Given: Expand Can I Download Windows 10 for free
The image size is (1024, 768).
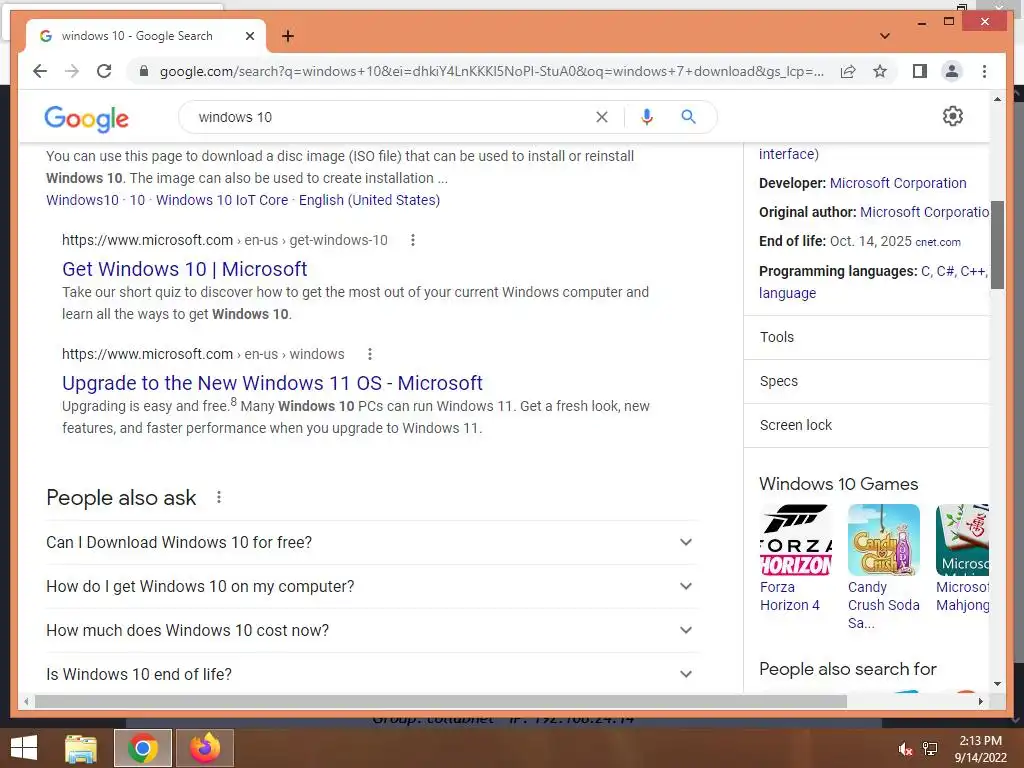Looking at the screenshot, I should pyautogui.click(x=372, y=543).
